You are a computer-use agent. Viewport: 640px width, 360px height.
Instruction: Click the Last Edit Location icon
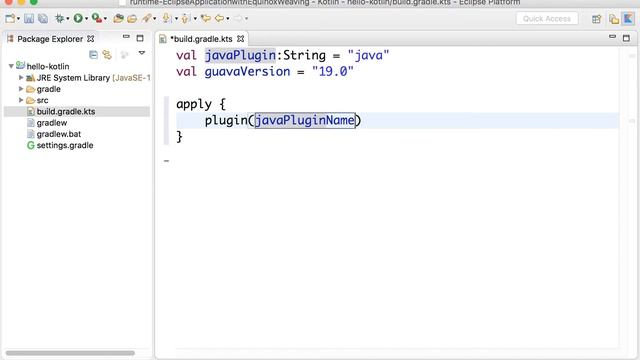(x=206, y=18)
